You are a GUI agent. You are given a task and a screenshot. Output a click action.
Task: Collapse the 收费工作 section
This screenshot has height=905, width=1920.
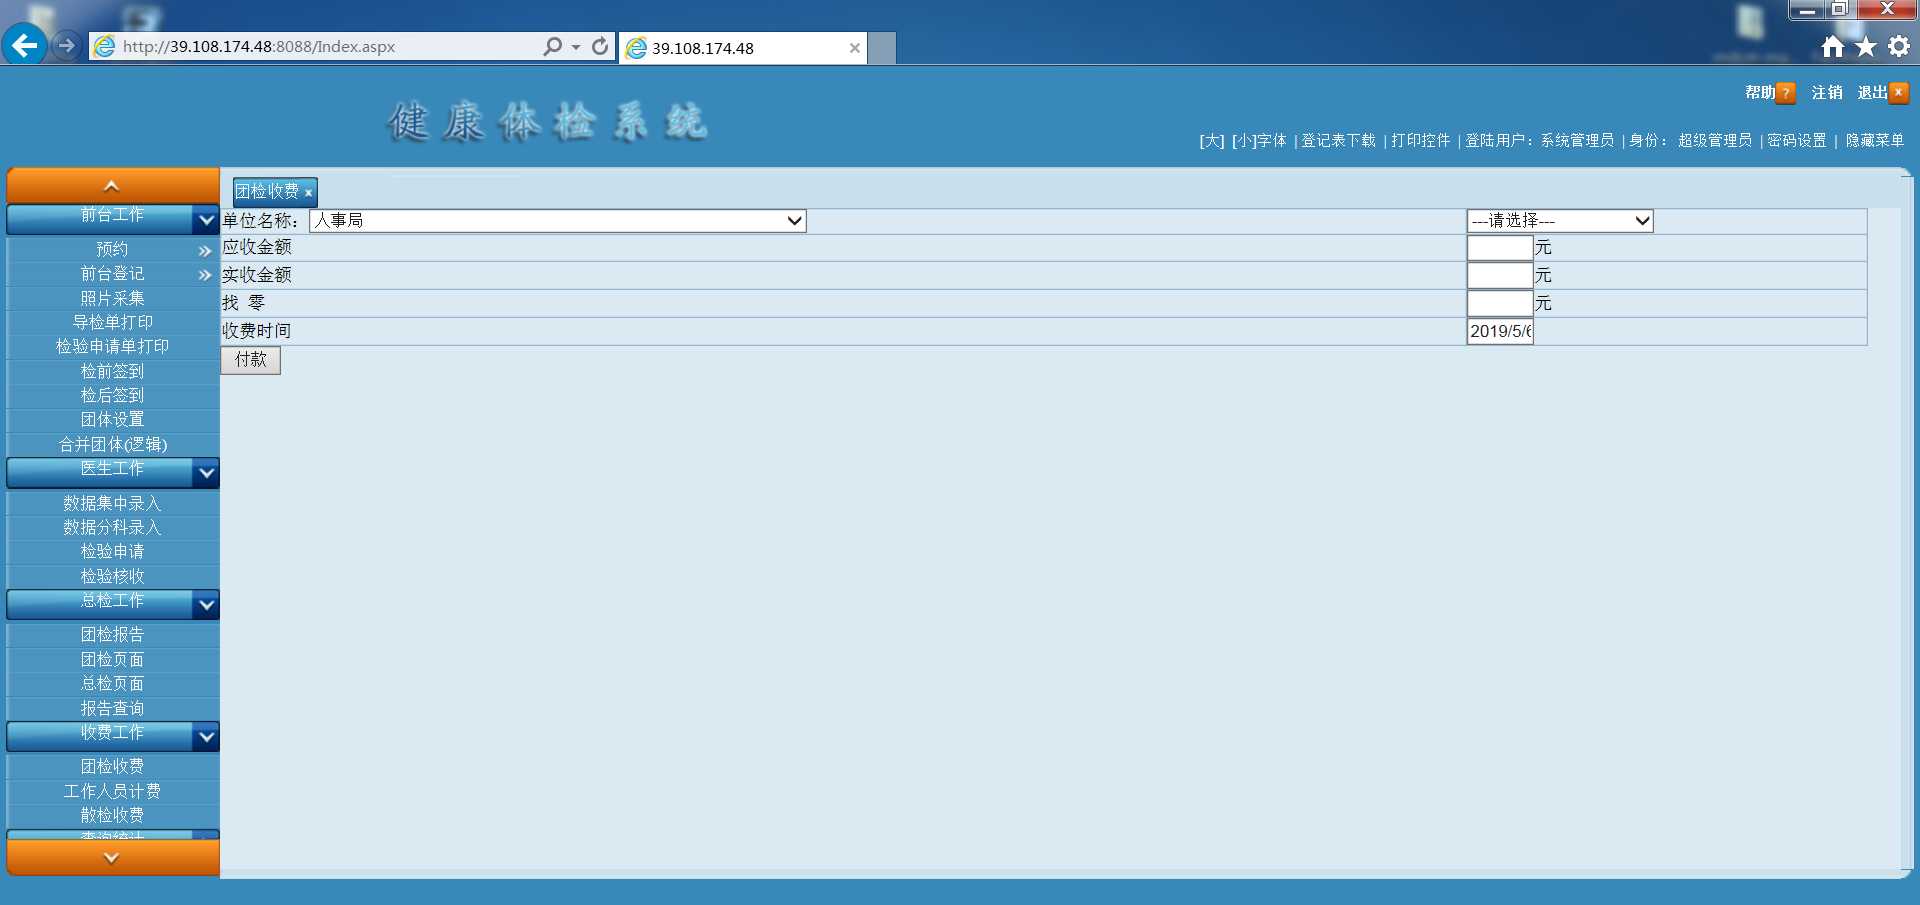(x=205, y=737)
